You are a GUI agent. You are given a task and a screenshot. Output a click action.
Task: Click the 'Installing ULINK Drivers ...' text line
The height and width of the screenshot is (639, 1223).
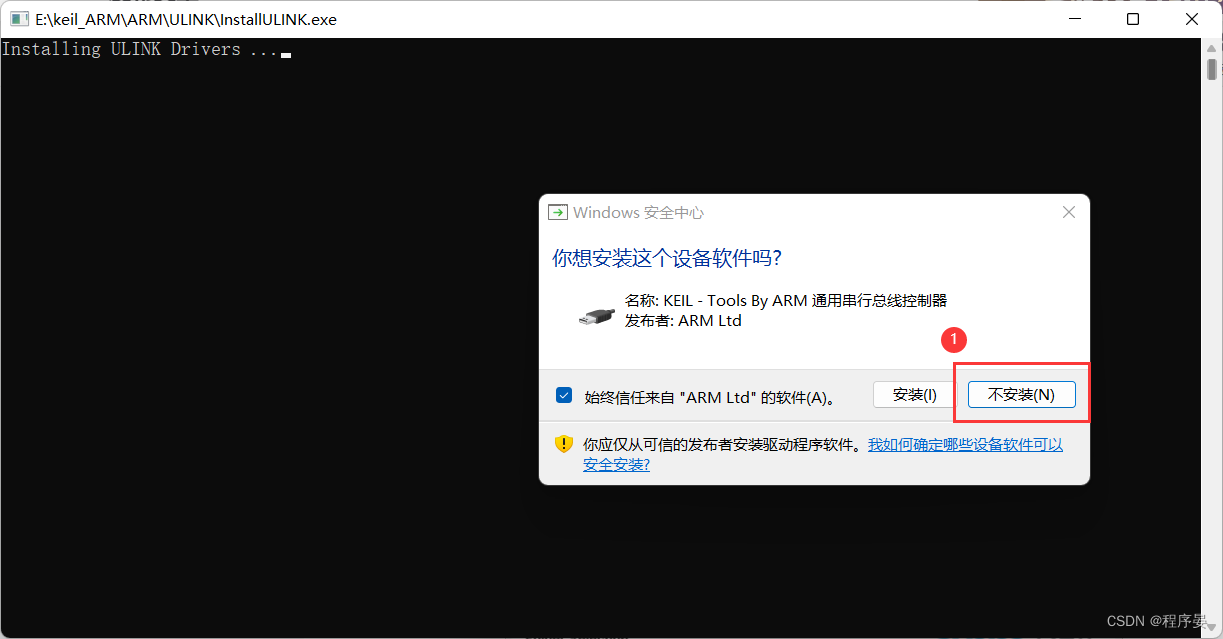(140, 49)
